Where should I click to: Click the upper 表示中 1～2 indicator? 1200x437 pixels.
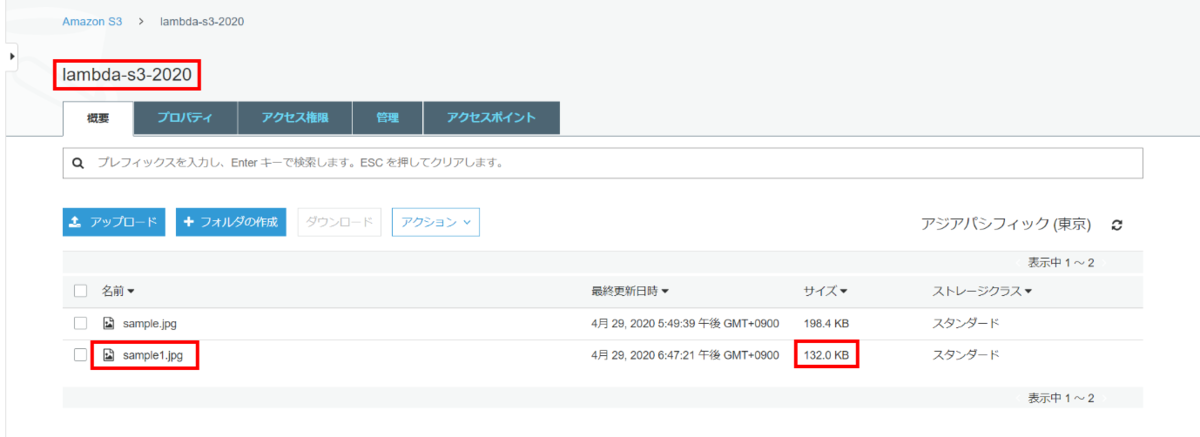(x=1061, y=262)
